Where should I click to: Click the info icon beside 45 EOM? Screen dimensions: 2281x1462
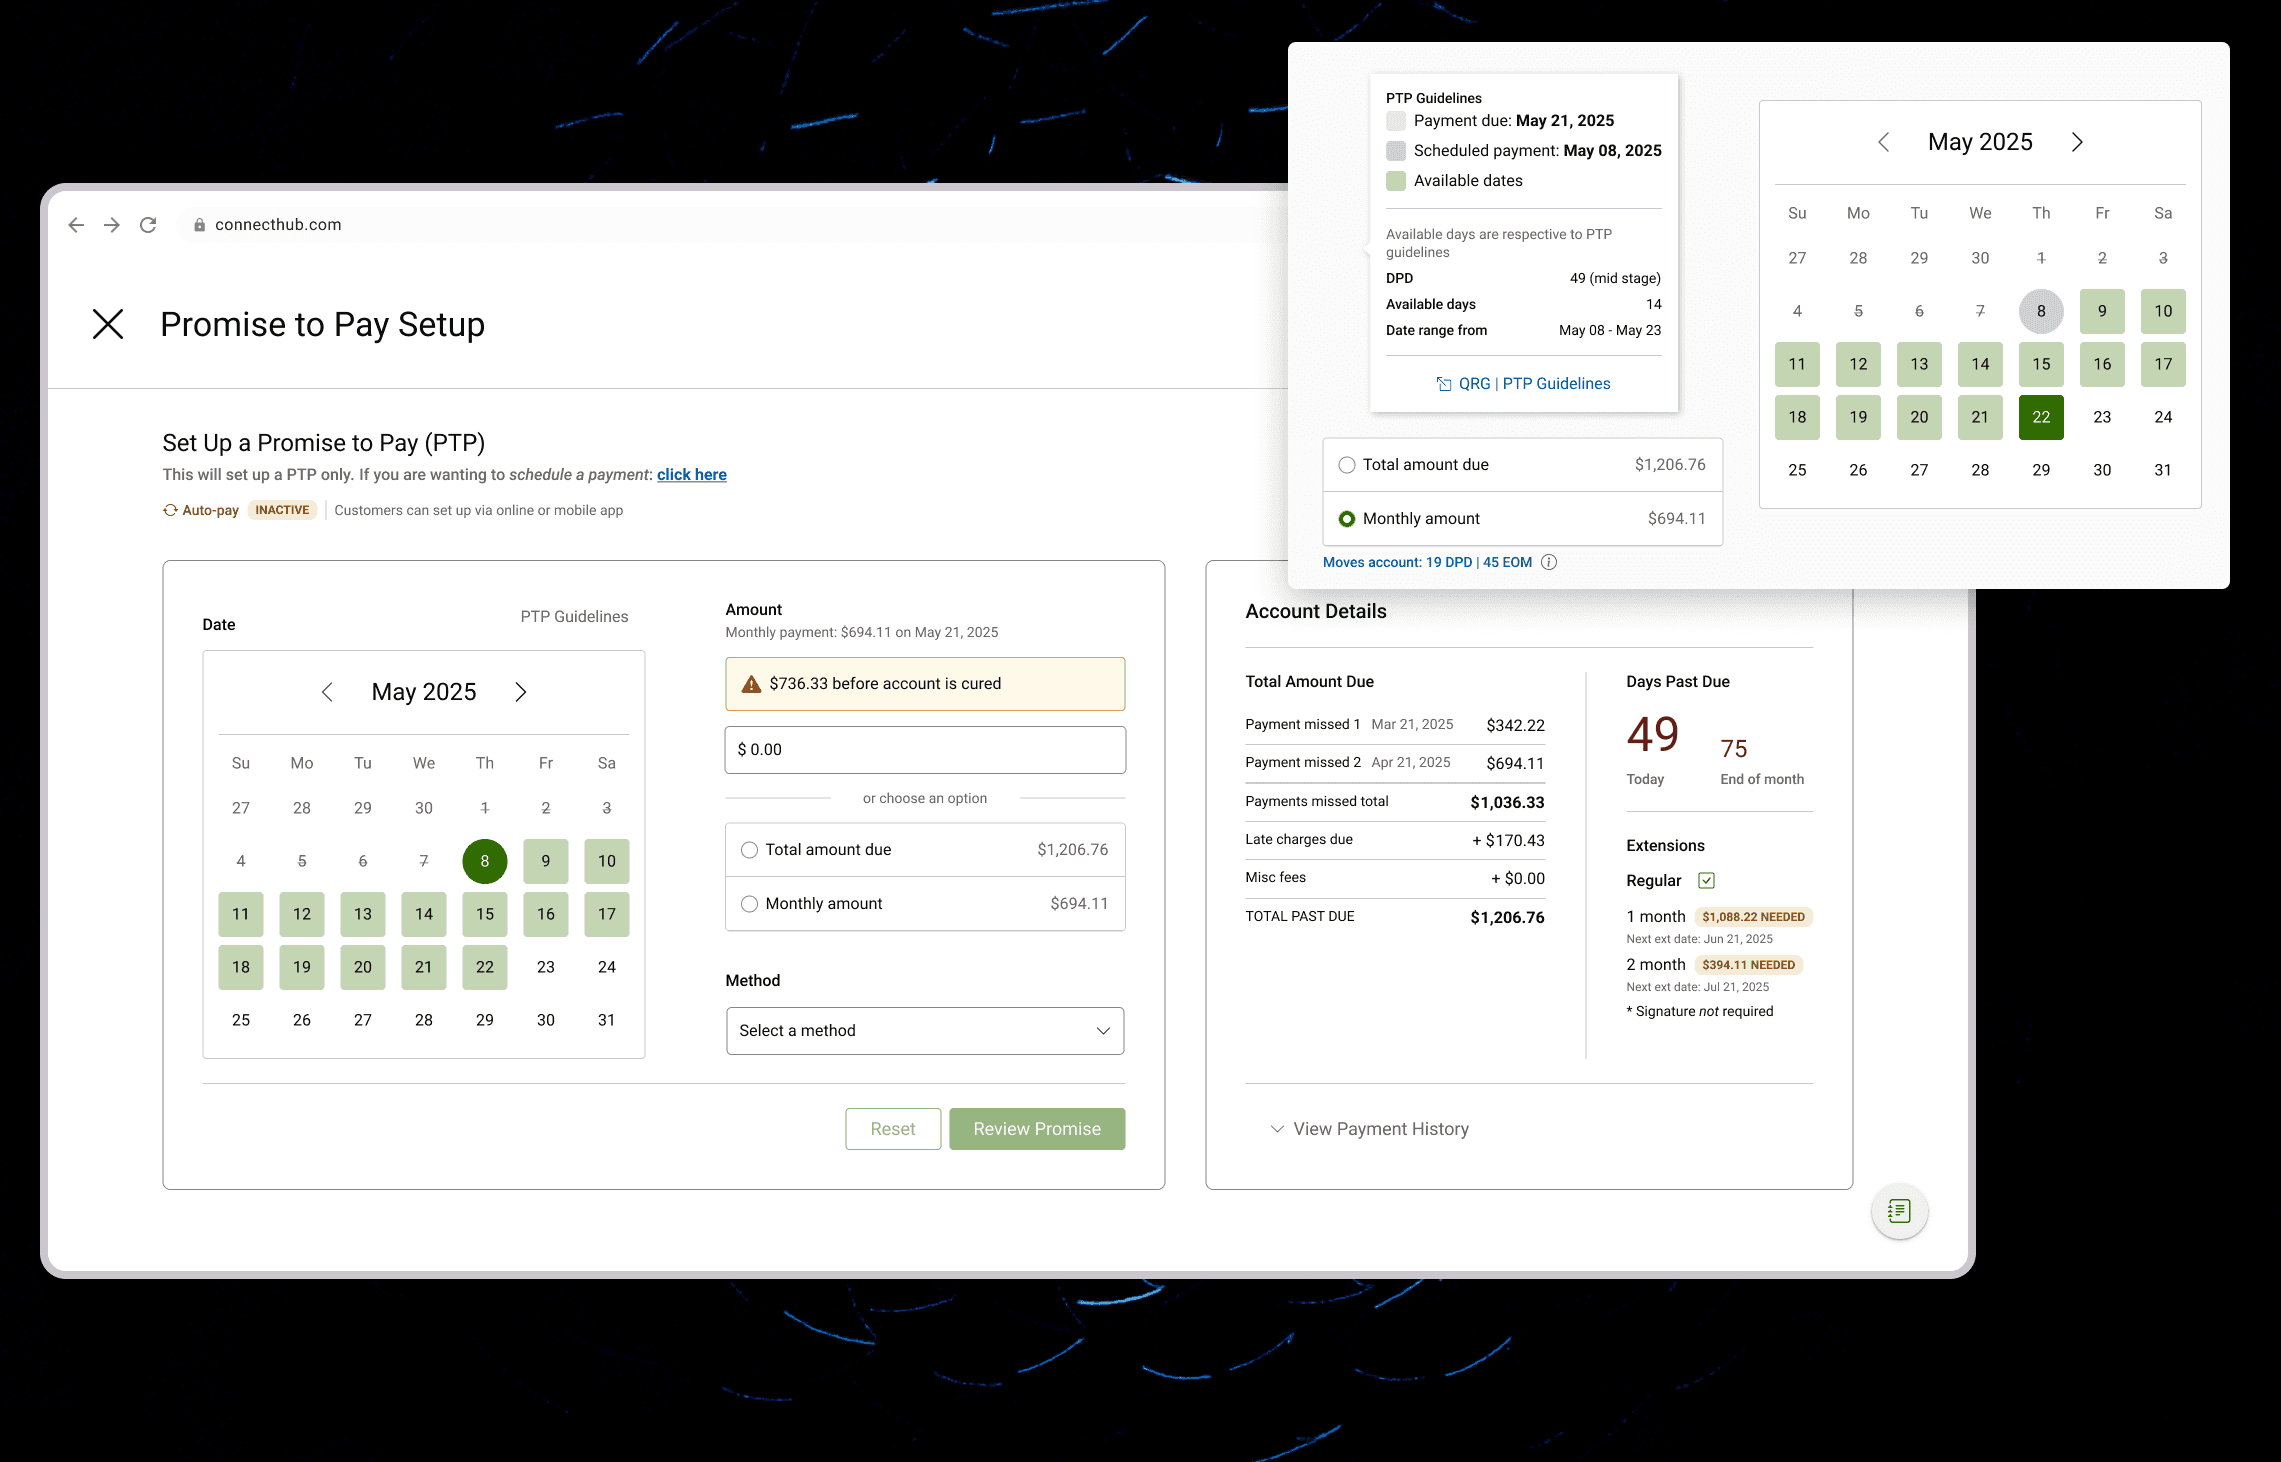(1549, 562)
